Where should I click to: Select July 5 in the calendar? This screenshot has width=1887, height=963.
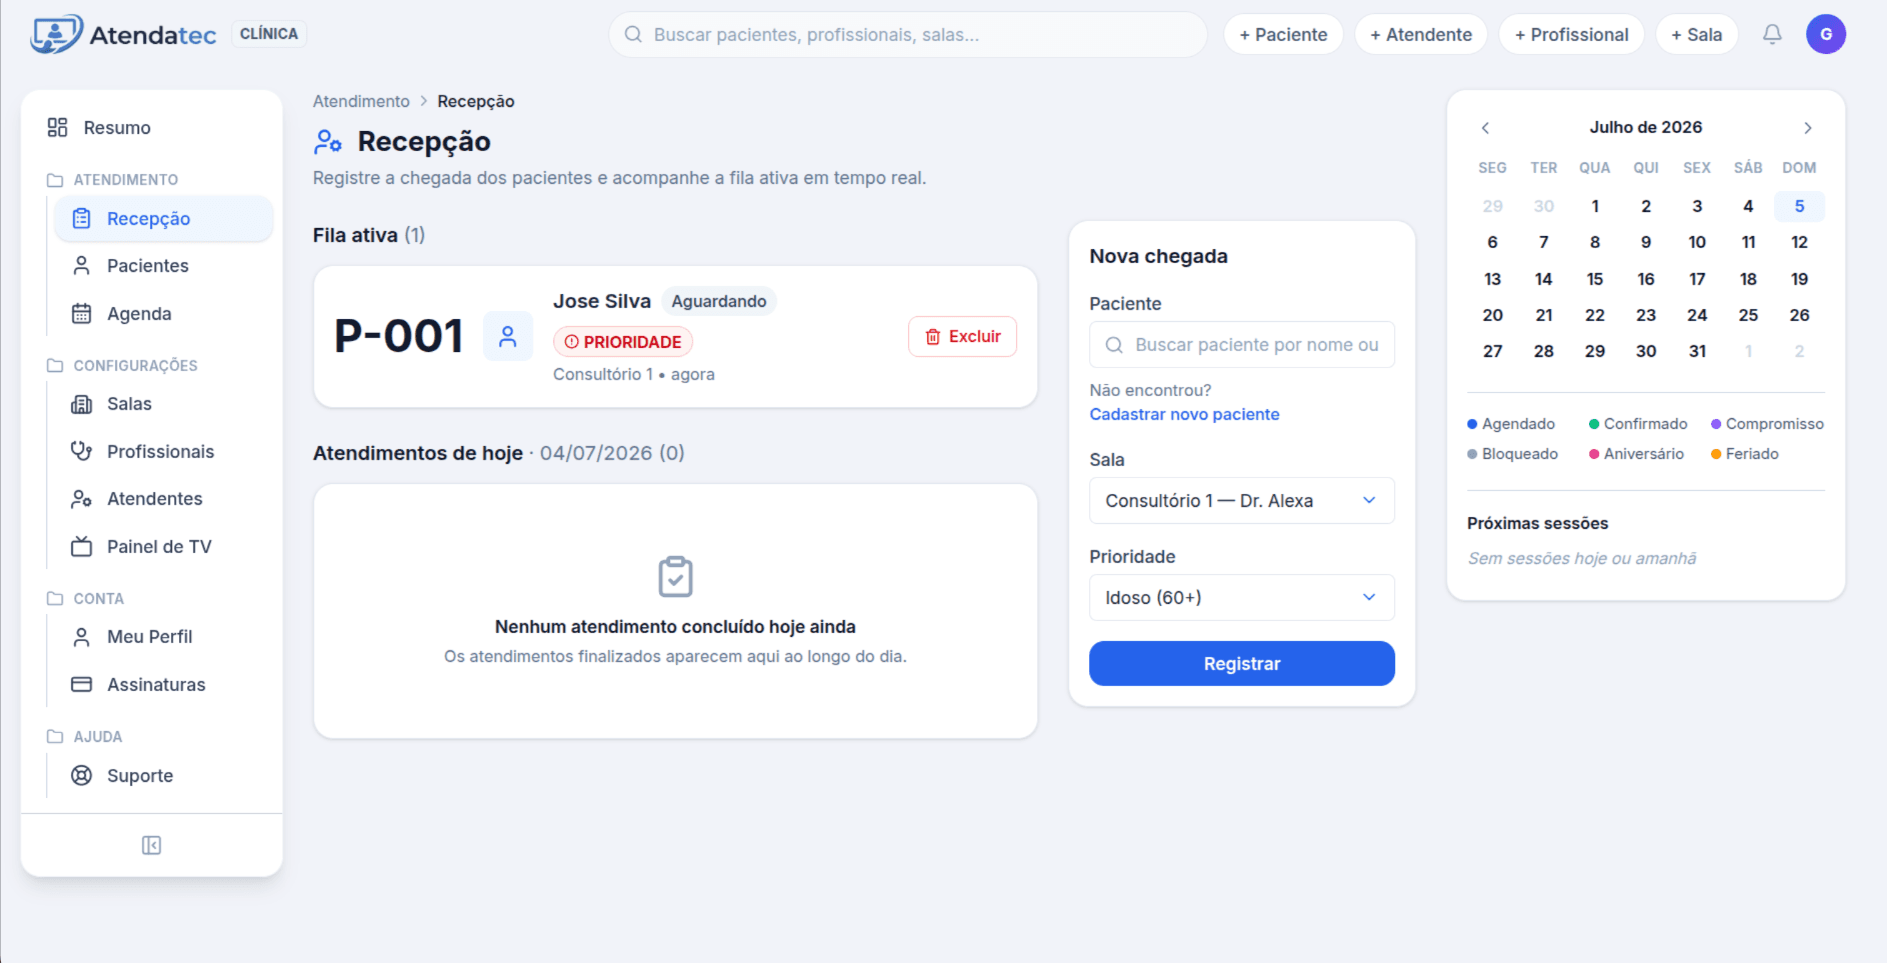(1799, 206)
